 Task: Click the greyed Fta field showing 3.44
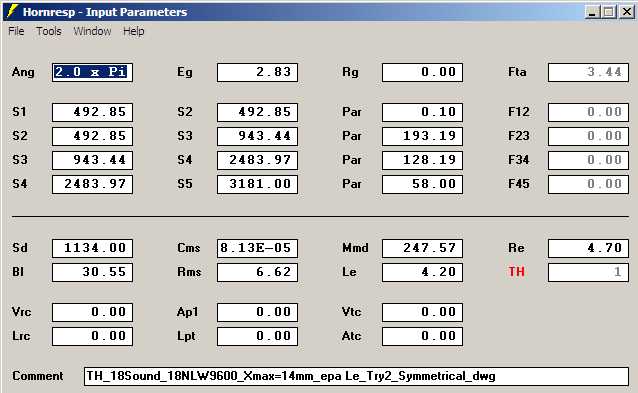(x=588, y=72)
